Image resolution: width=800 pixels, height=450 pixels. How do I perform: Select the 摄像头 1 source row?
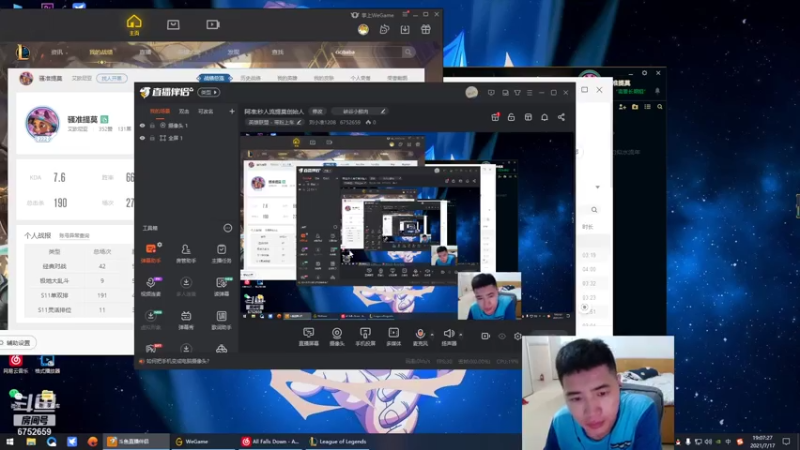187,126
